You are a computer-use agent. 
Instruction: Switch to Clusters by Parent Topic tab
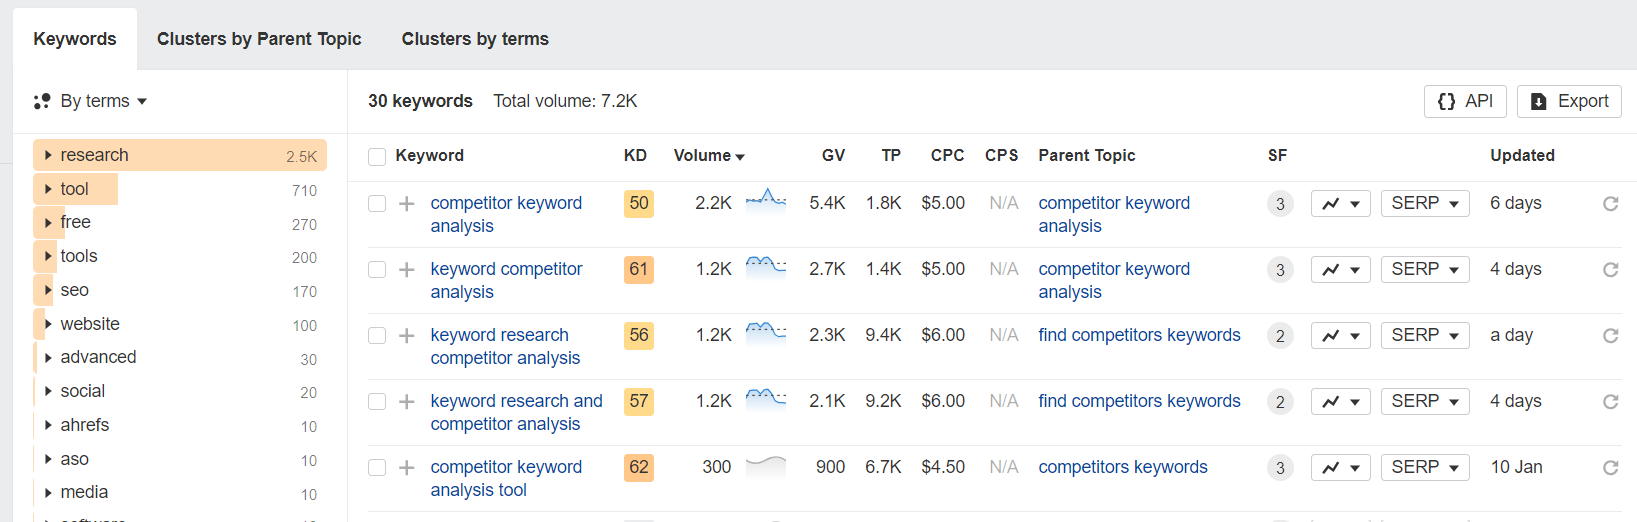(x=259, y=39)
